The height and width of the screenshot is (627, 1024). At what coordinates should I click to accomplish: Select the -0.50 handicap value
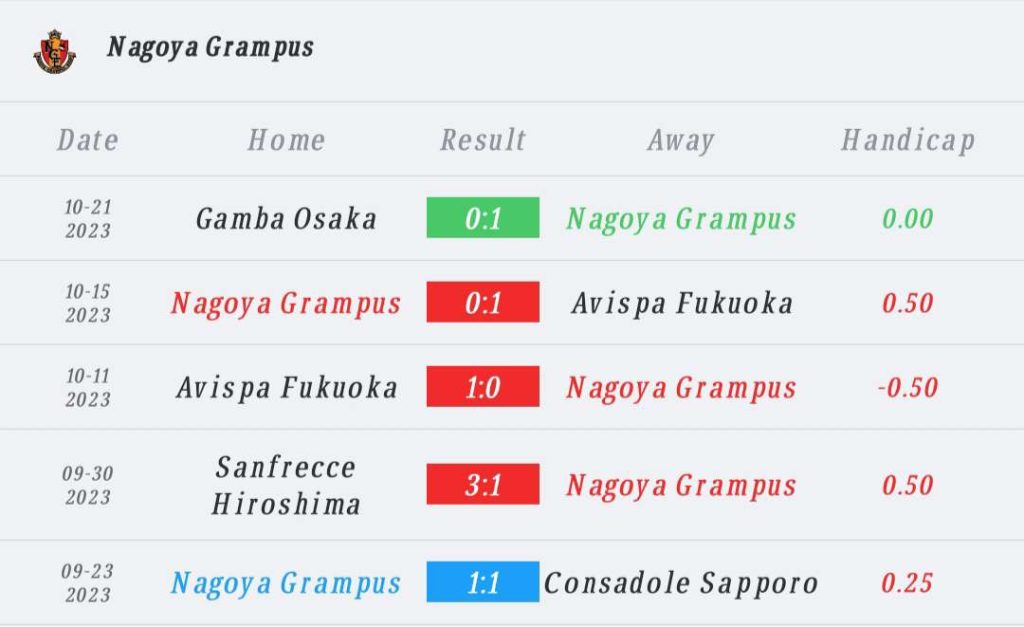[908, 387]
